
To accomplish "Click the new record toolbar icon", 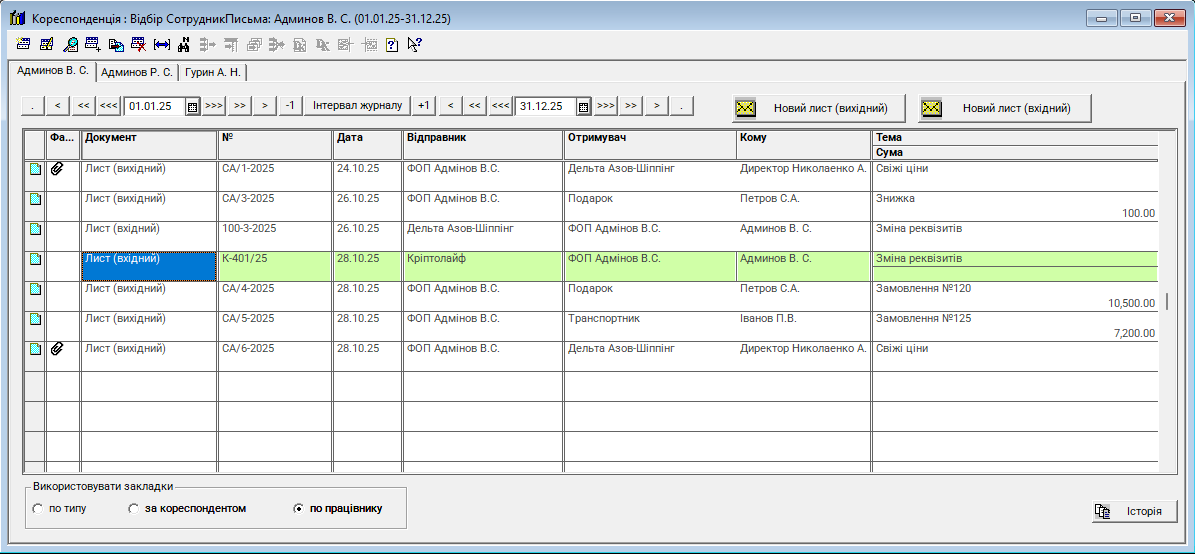I will (23, 44).
